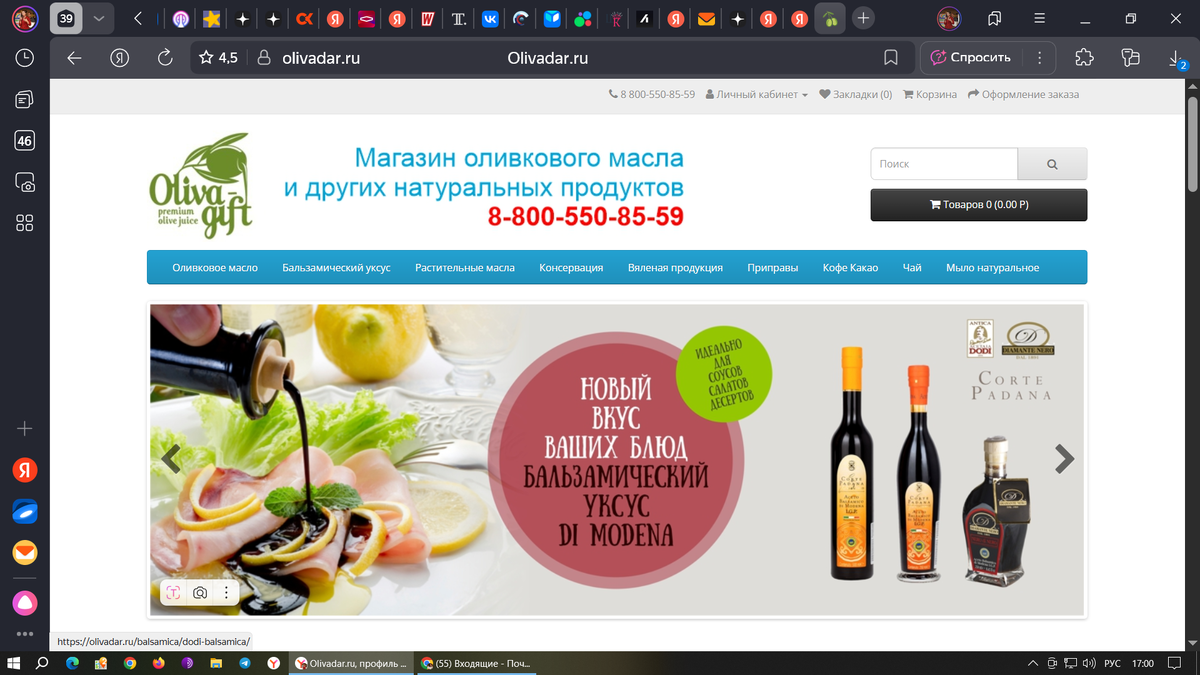The width and height of the screenshot is (1200, 675).
Task: Open Оливковое масло menu category
Action: click(x=215, y=268)
